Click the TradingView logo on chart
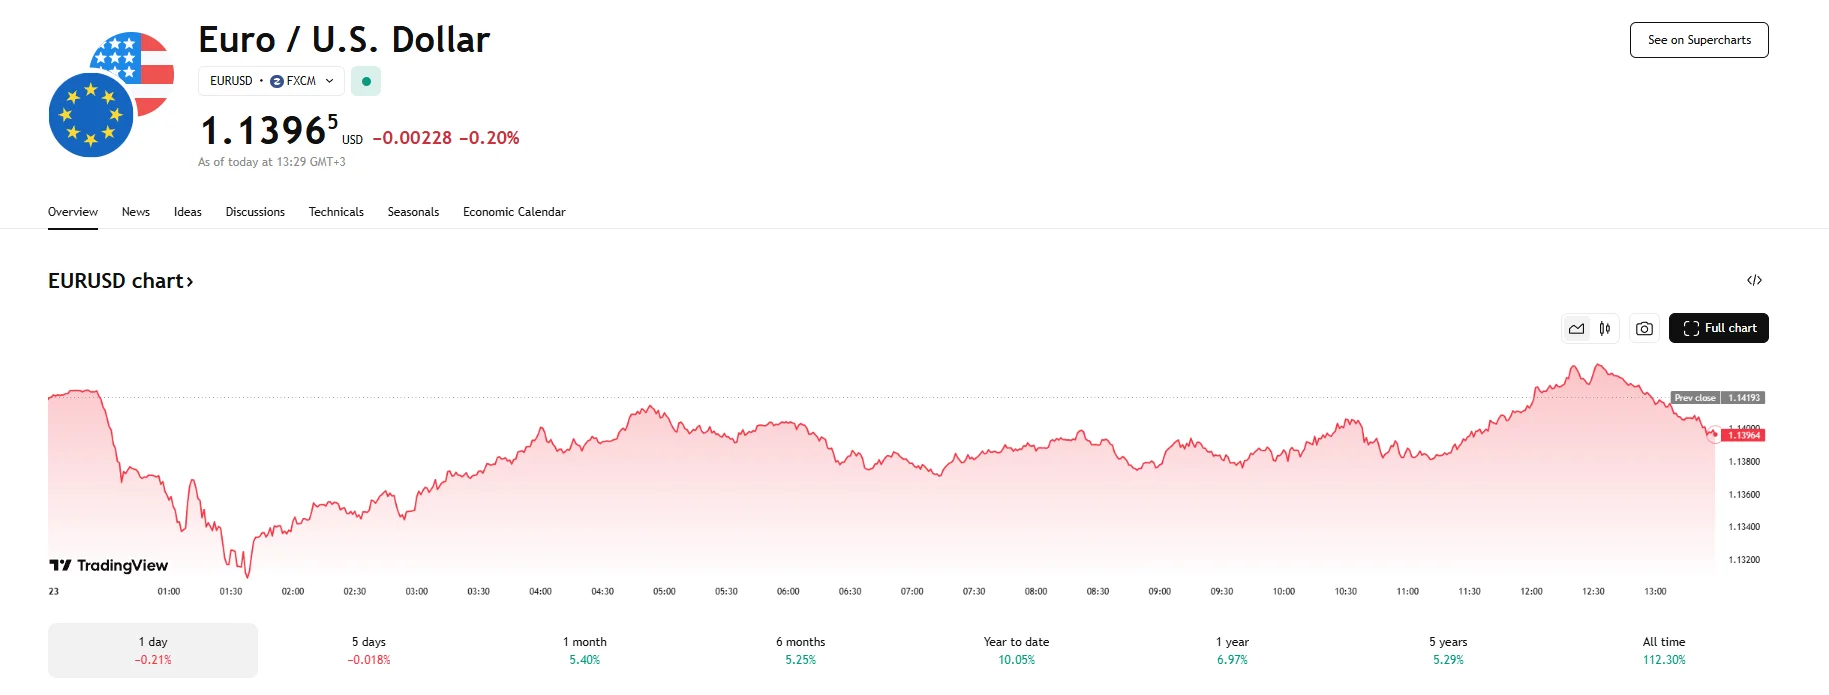This screenshot has width=1829, height=695. point(109,566)
